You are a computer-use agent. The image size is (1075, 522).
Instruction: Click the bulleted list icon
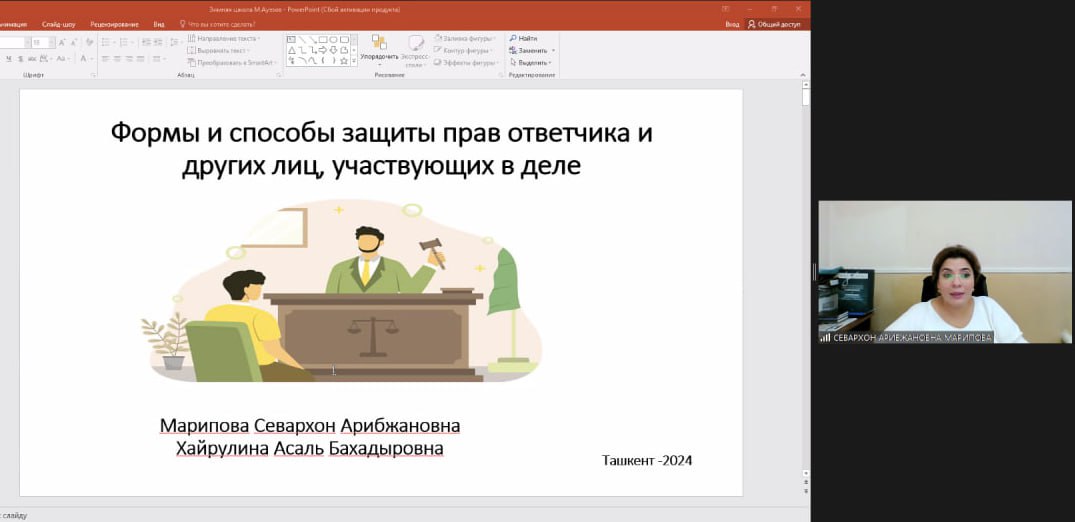pos(104,43)
